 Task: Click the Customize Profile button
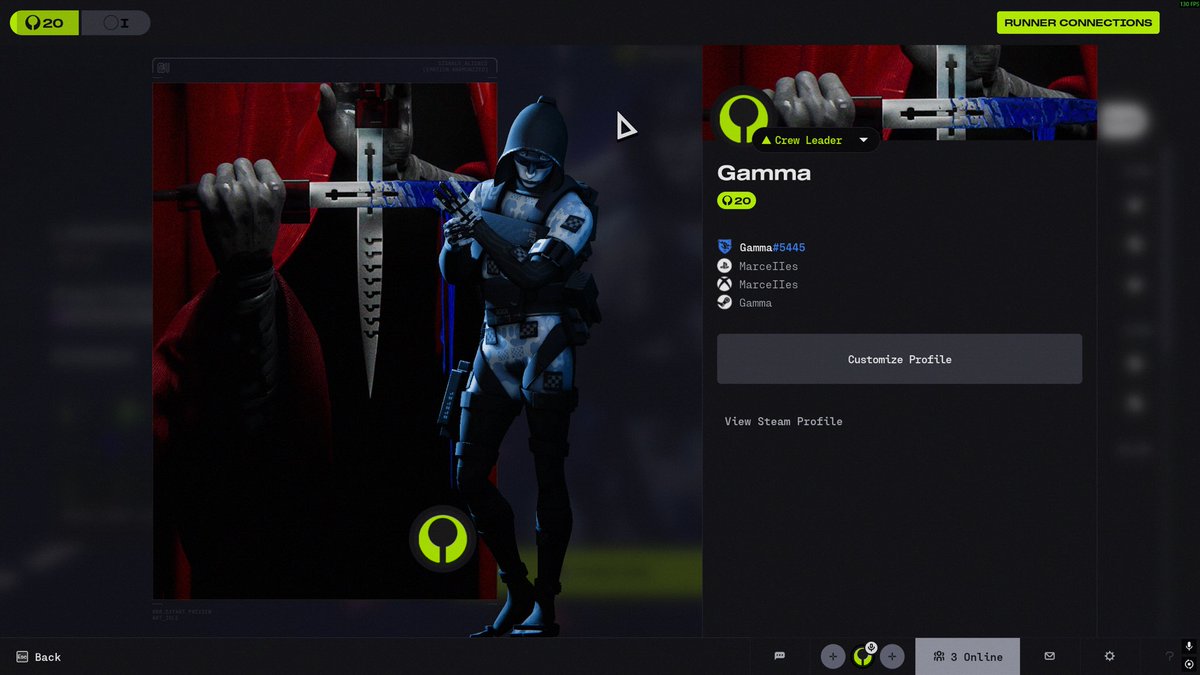pyautogui.click(x=899, y=359)
